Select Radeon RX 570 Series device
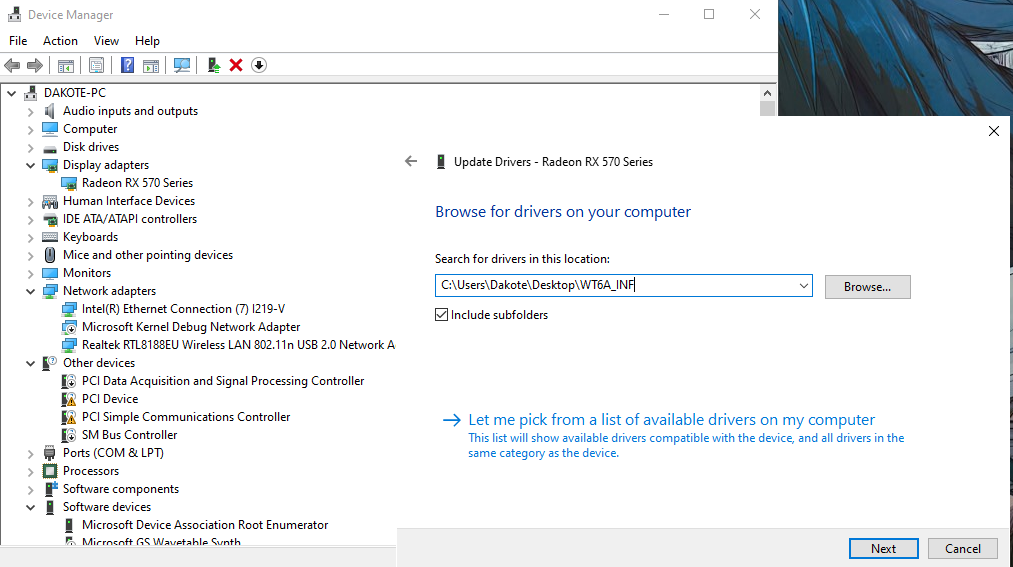The height and width of the screenshot is (567, 1013). [x=137, y=183]
